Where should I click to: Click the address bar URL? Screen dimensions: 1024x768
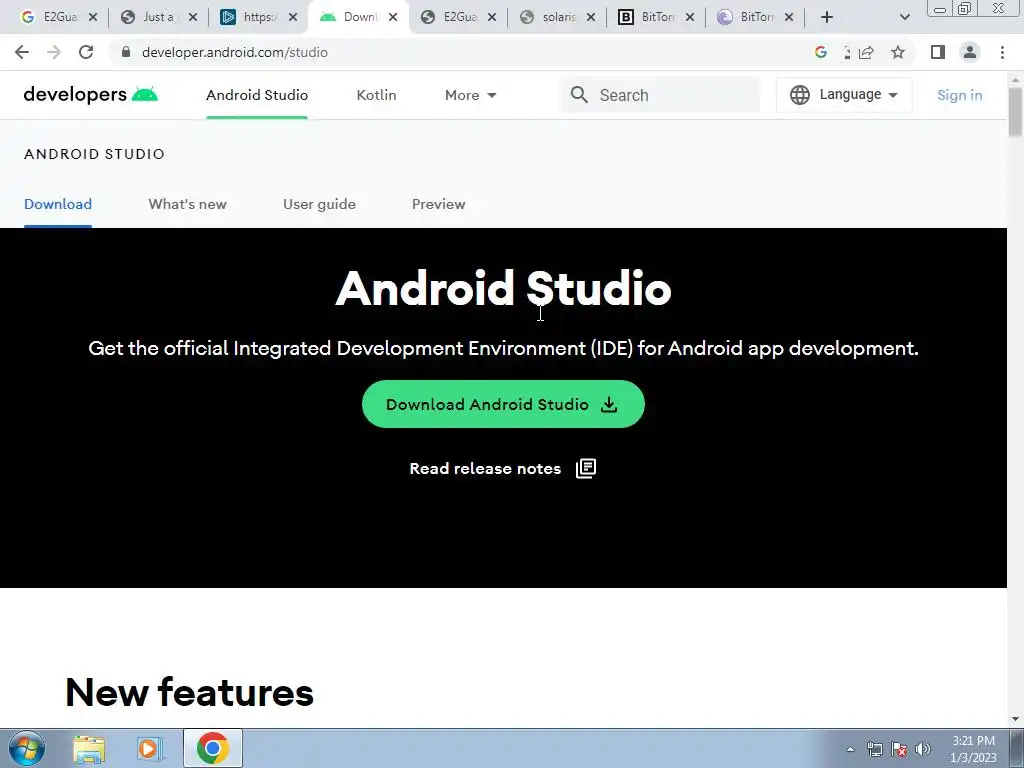(234, 52)
